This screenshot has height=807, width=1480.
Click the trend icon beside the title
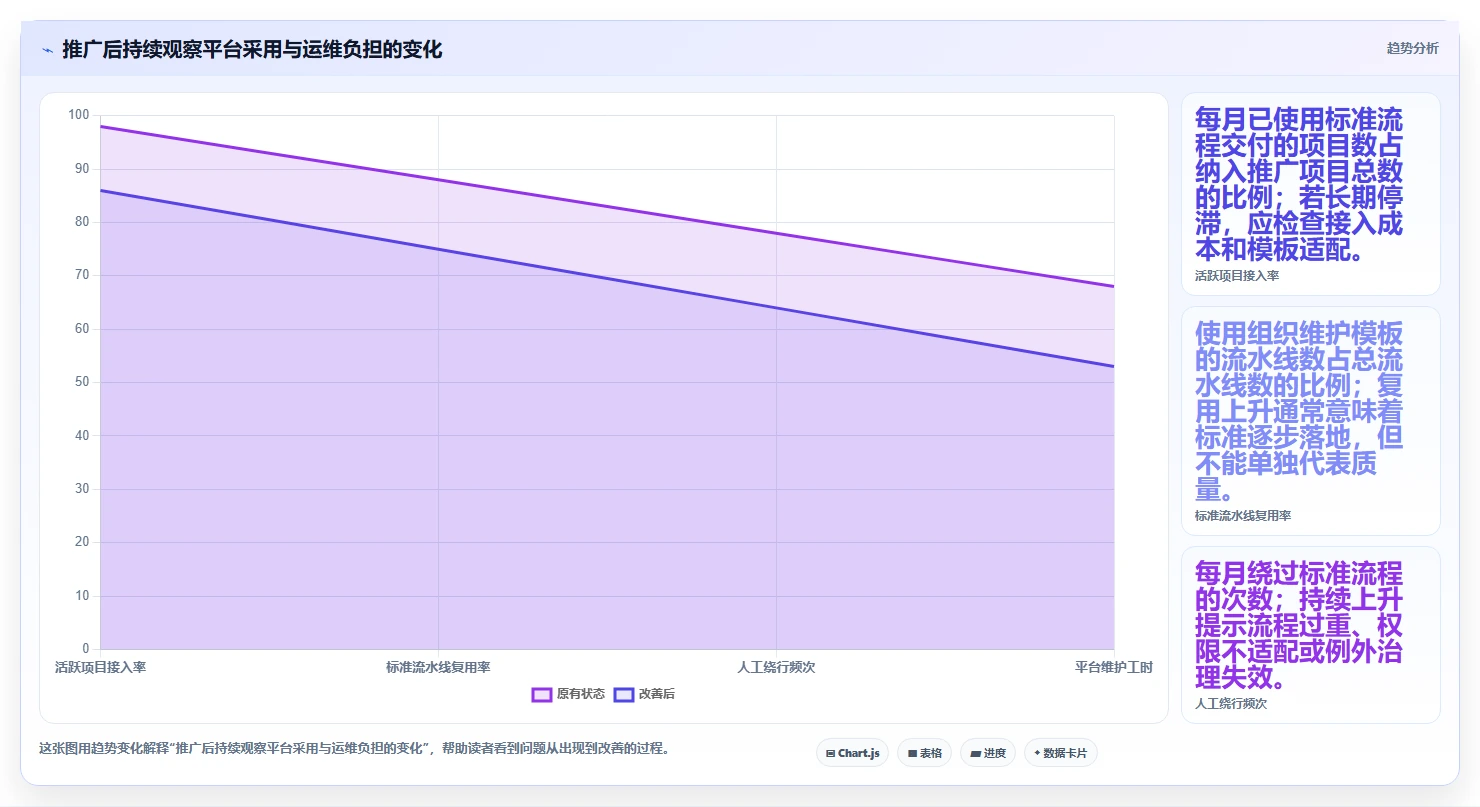(x=47, y=49)
